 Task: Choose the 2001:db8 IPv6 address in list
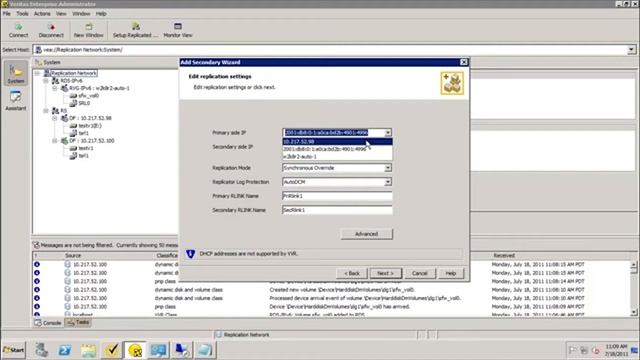tap(338, 149)
